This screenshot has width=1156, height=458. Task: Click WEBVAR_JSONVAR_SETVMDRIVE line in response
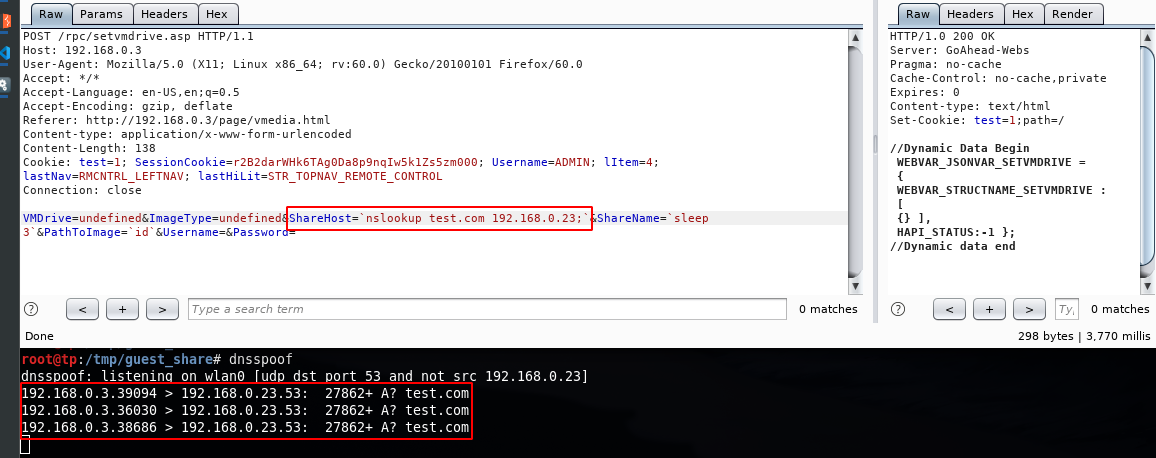pyautogui.click(x=991, y=162)
